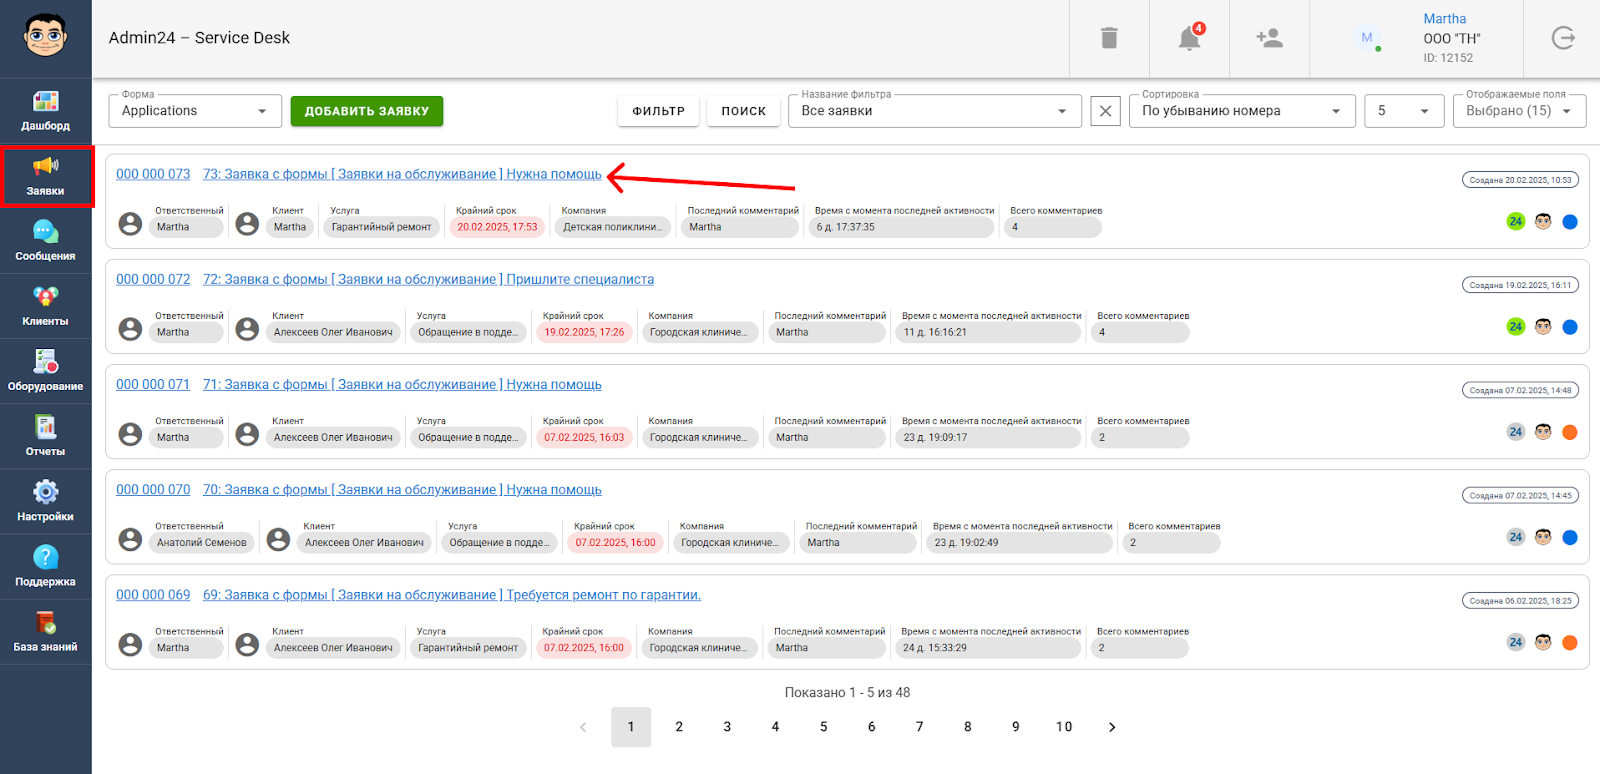Open Дашборд in the sidebar
The height and width of the screenshot is (774, 1600).
(x=45, y=111)
